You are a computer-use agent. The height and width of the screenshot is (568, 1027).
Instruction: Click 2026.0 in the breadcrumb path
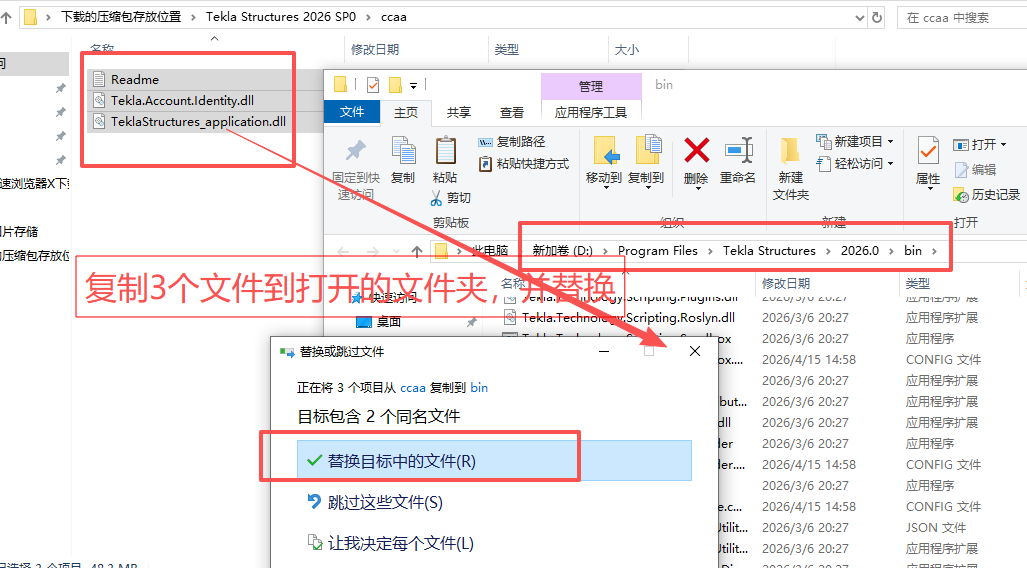859,251
